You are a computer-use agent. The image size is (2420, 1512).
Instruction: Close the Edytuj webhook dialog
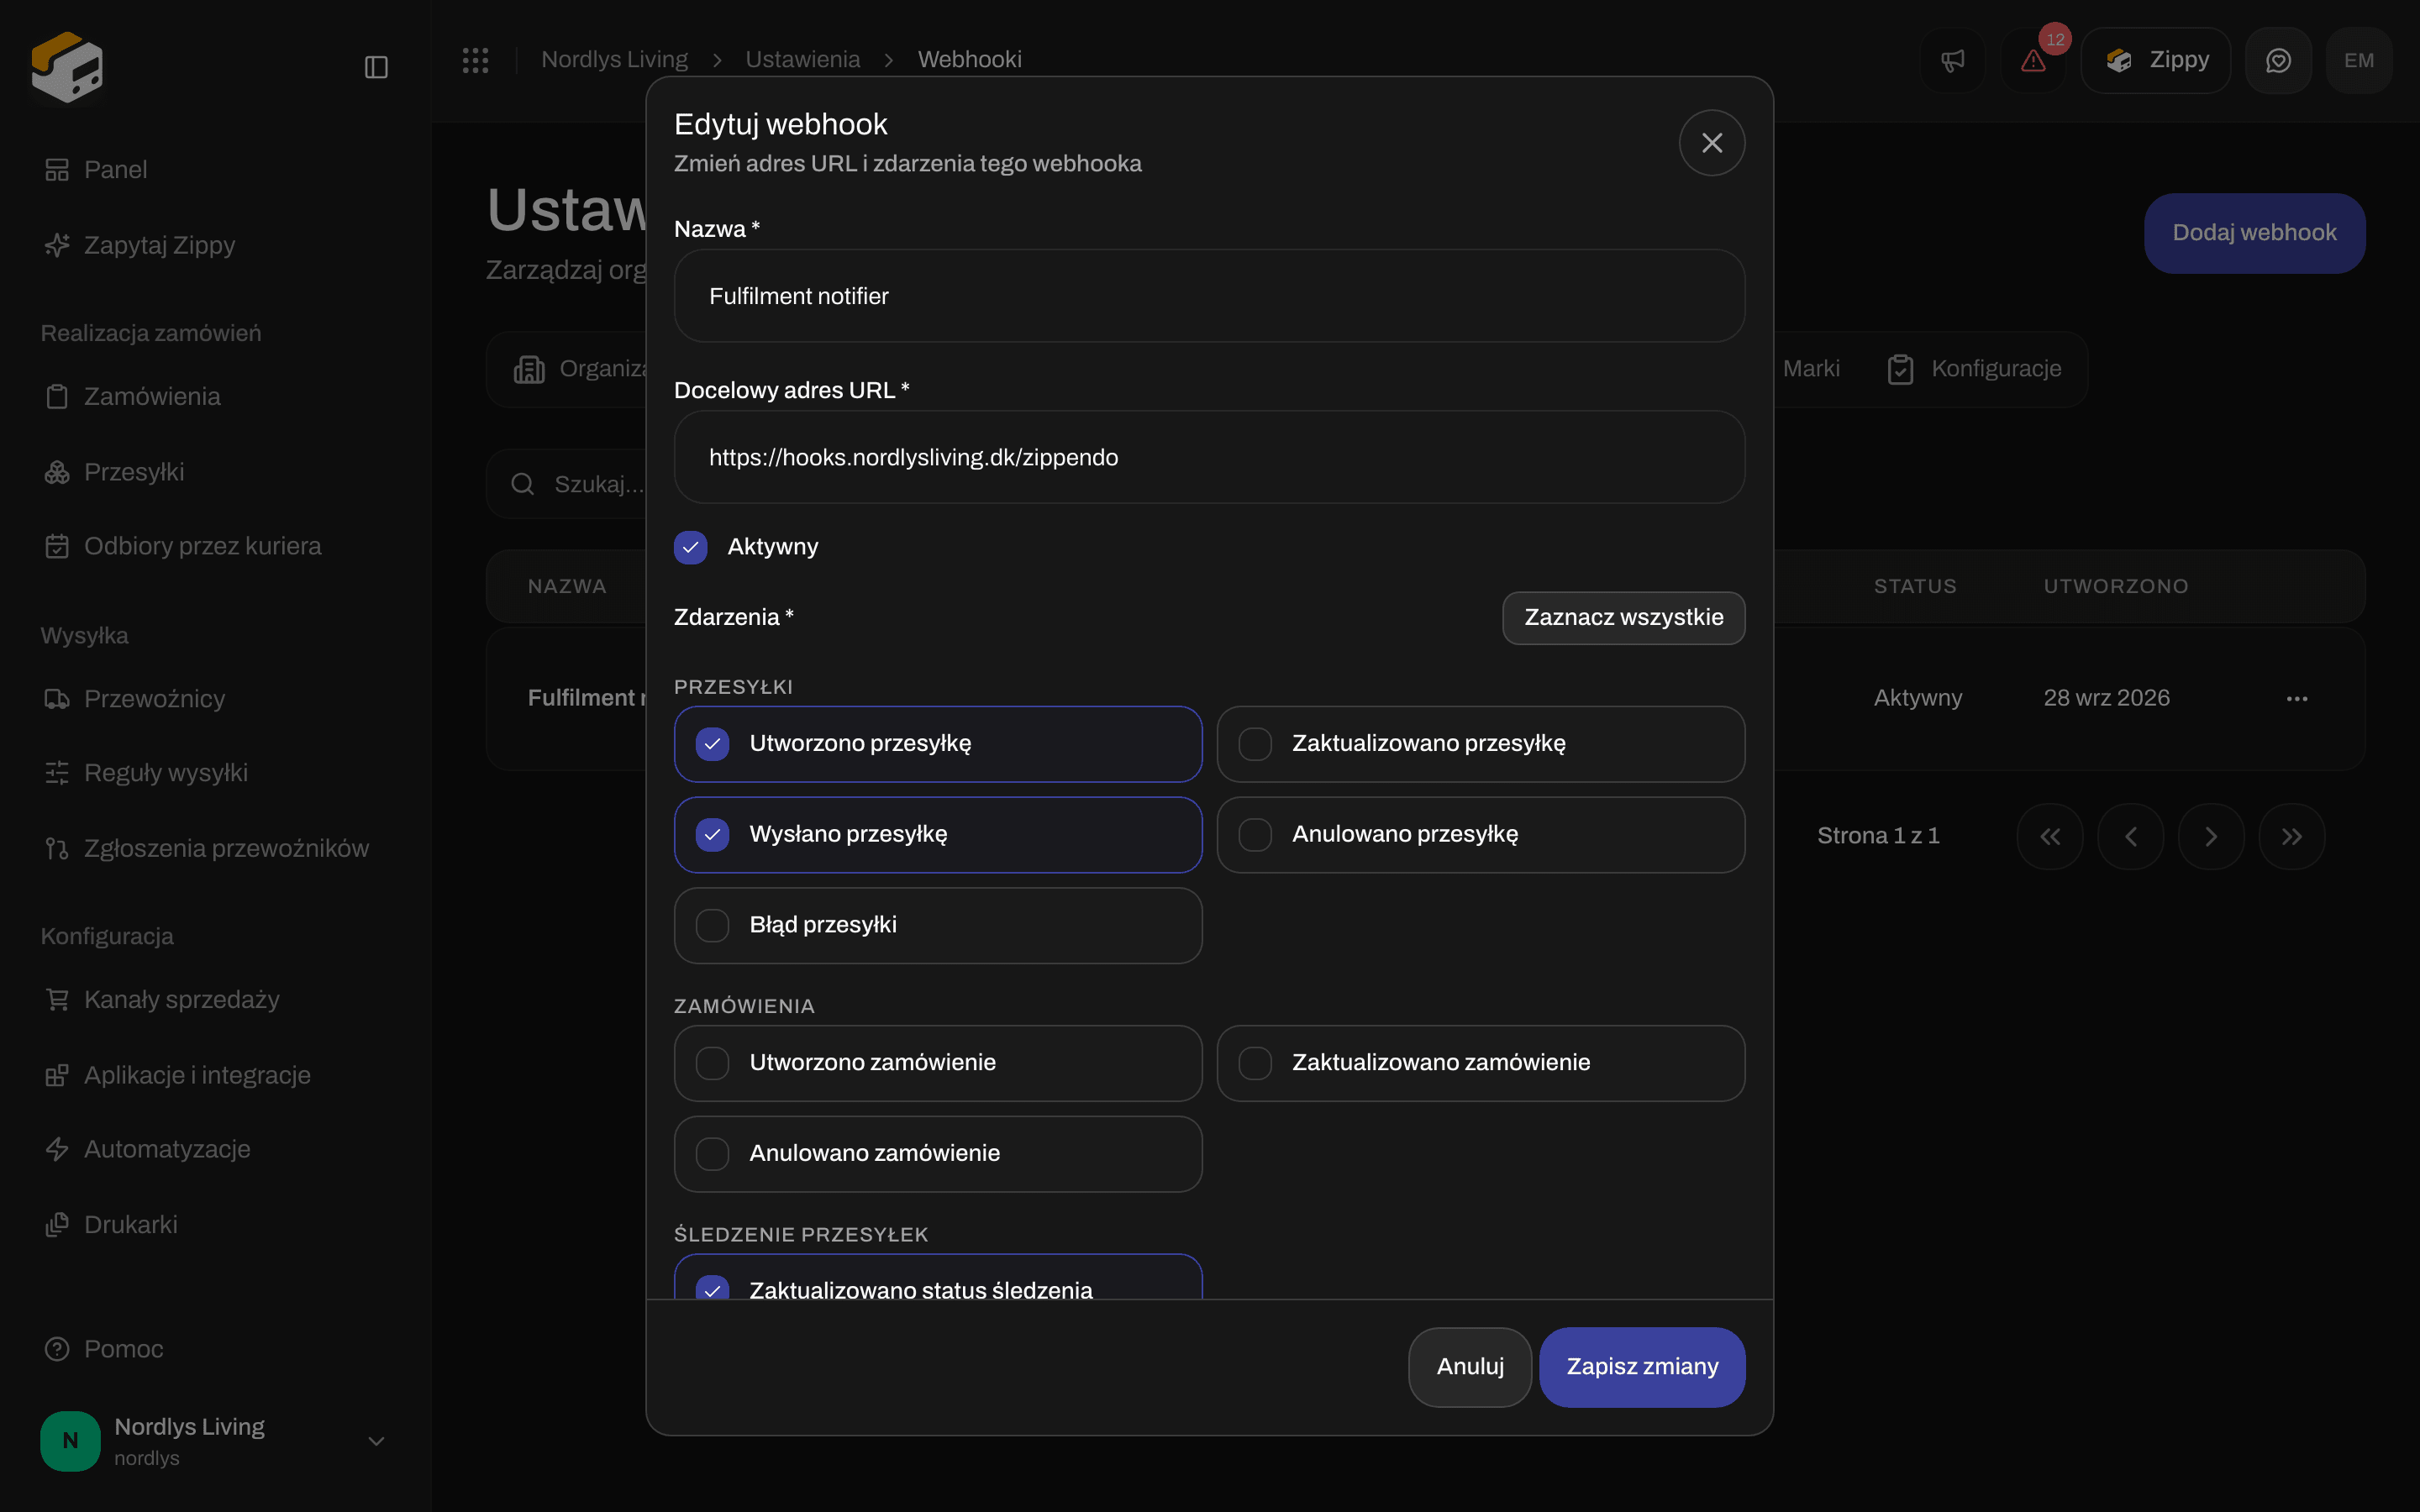tap(1712, 143)
